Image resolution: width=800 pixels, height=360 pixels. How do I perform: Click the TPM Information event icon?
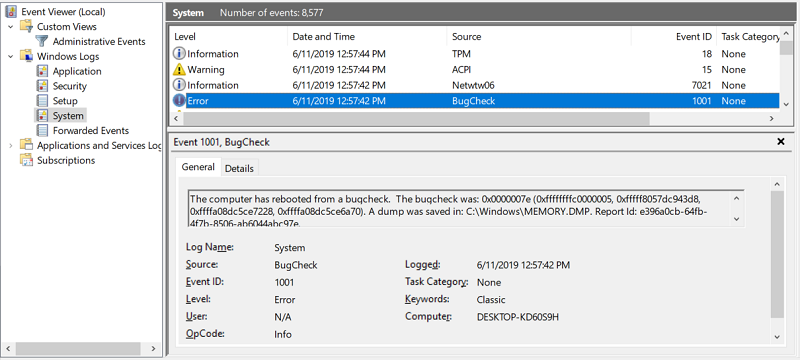[179, 54]
